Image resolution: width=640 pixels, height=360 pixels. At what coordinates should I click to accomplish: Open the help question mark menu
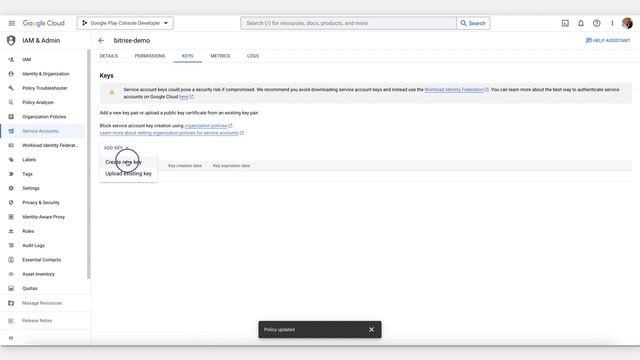(x=596, y=23)
